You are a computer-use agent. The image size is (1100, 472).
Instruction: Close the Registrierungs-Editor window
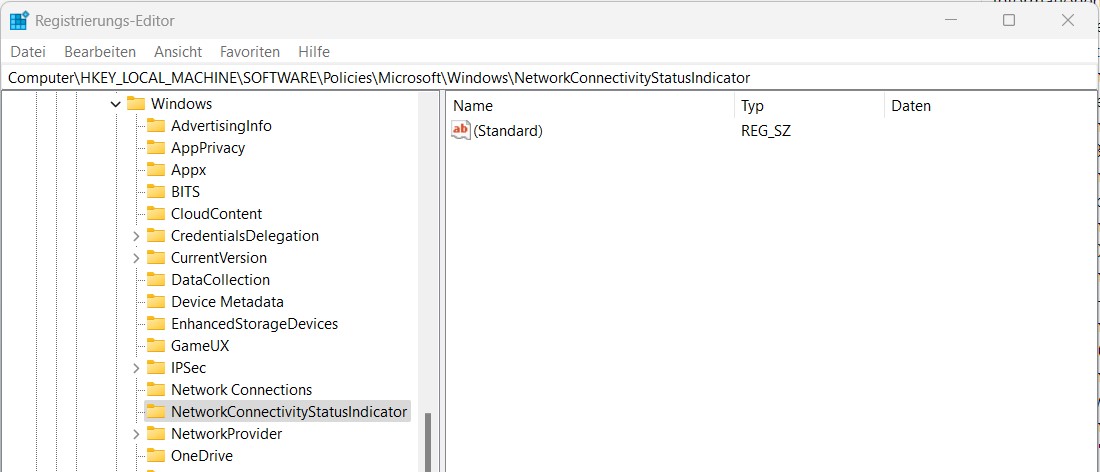[x=1068, y=20]
